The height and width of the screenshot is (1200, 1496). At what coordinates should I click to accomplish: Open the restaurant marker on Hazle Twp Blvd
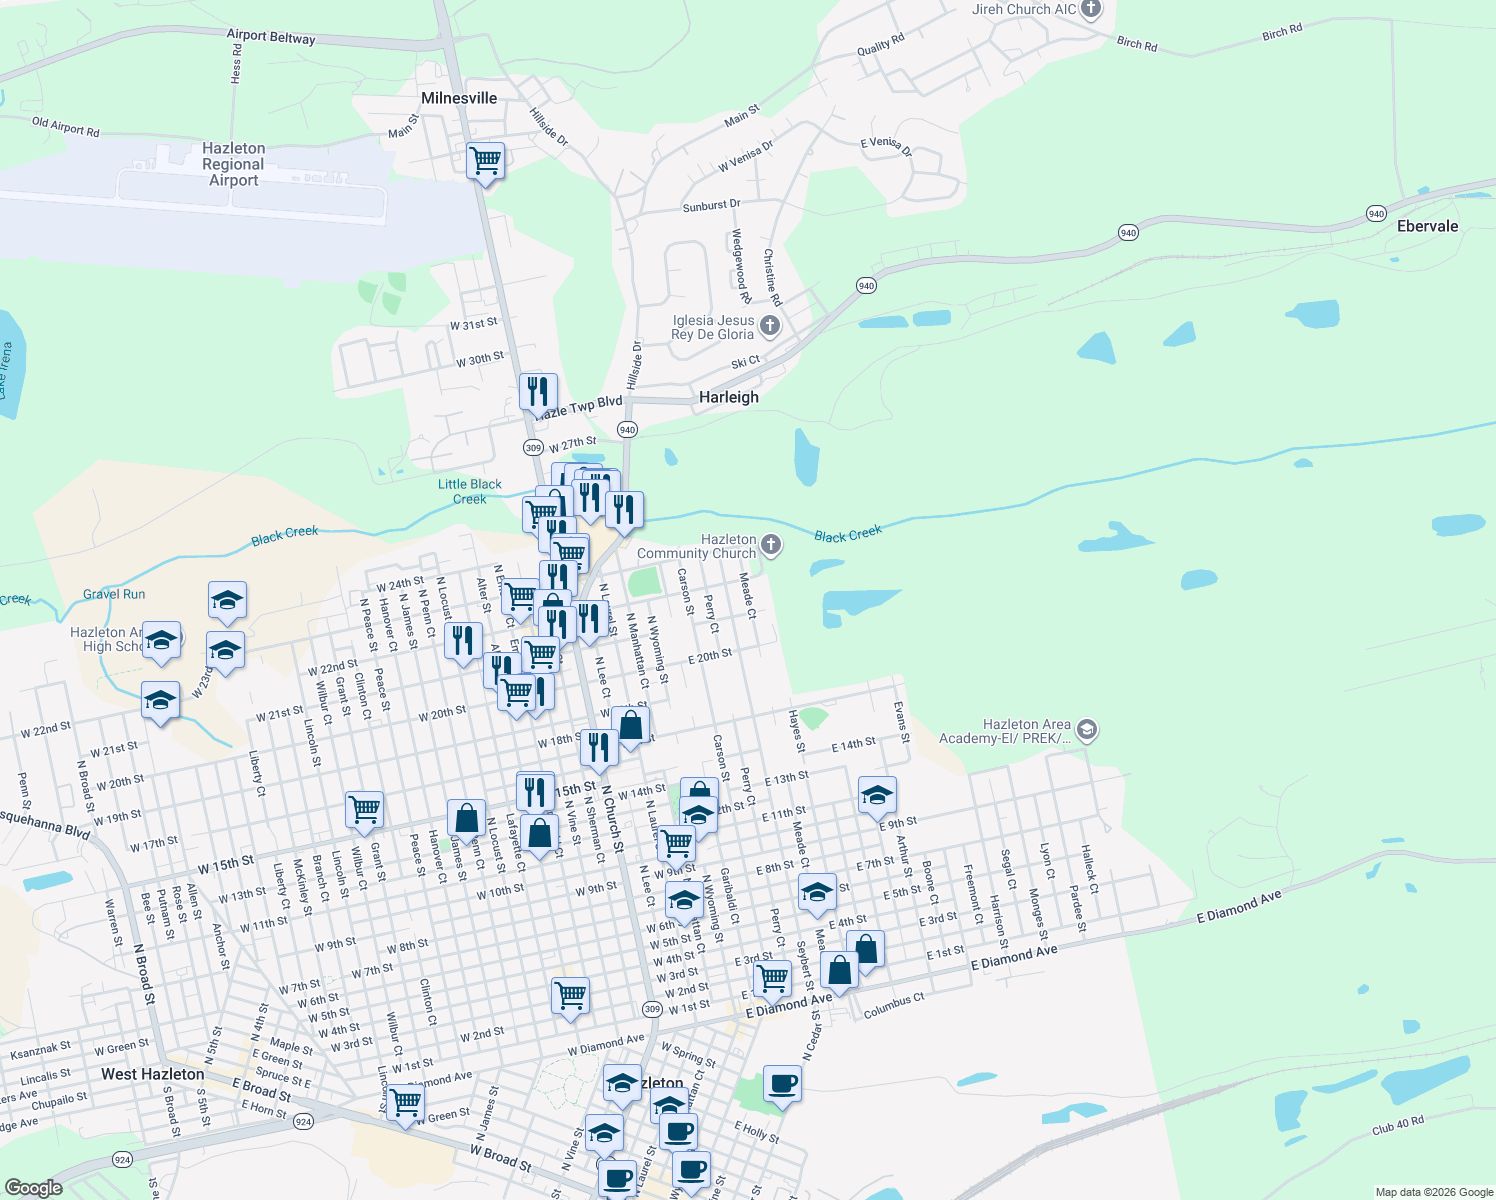[x=537, y=392]
